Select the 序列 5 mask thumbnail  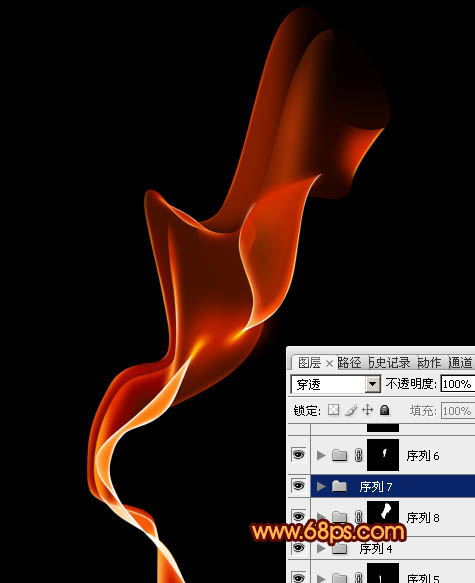point(383,573)
